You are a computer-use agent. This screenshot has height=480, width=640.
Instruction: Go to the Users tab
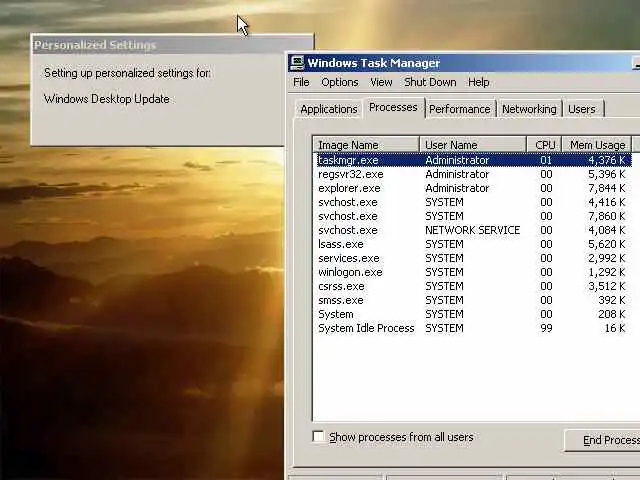(x=582, y=109)
